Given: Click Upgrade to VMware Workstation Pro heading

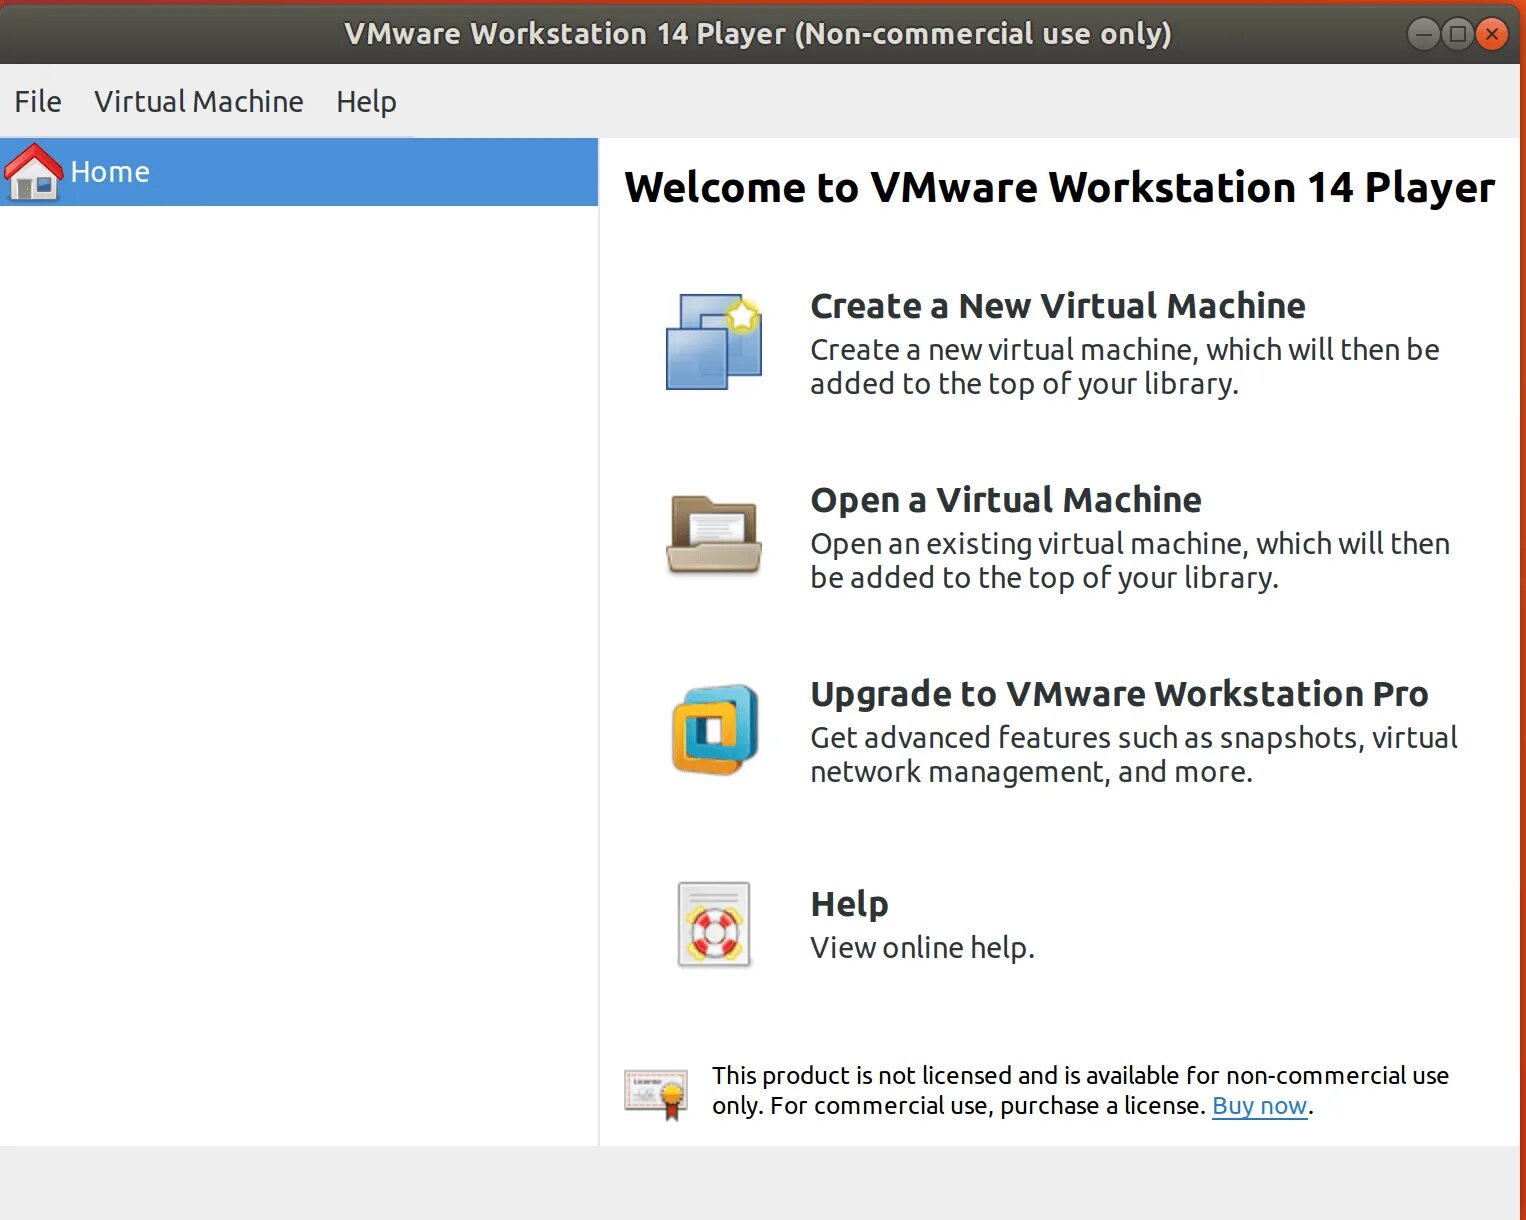Looking at the screenshot, I should click(x=1119, y=694).
